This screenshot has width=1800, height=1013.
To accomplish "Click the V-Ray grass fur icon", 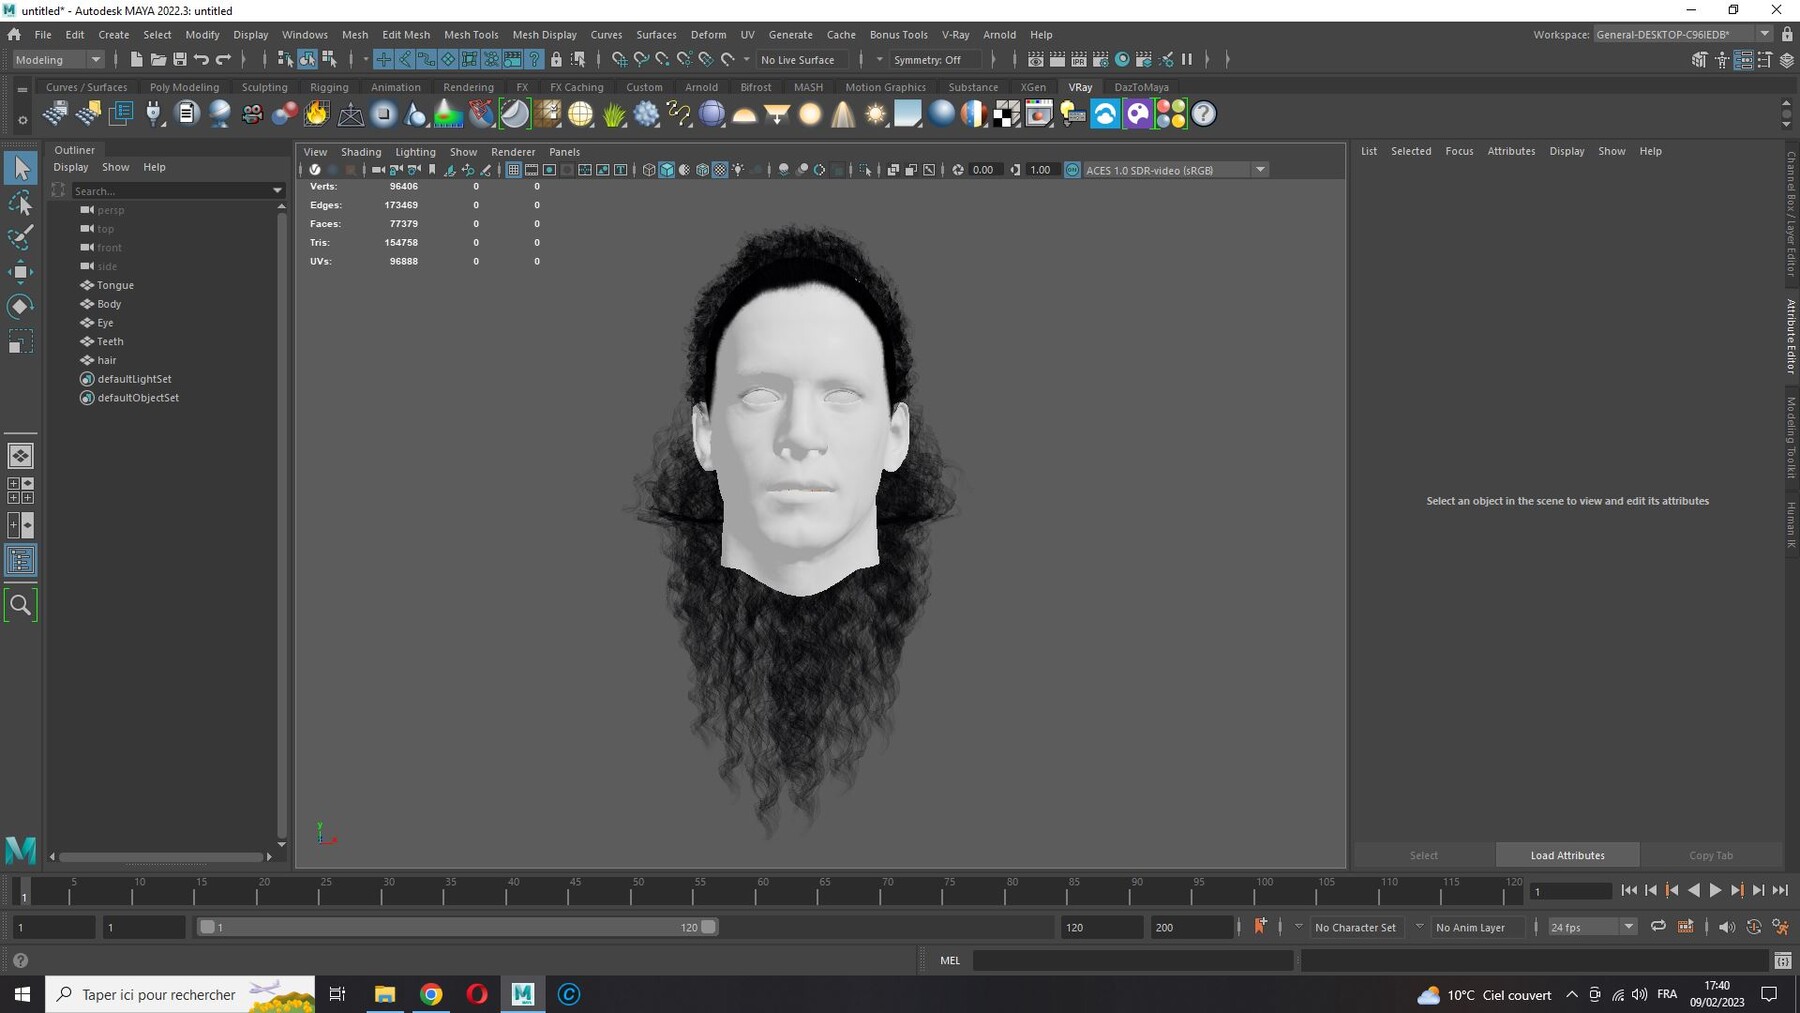I will coord(613,114).
